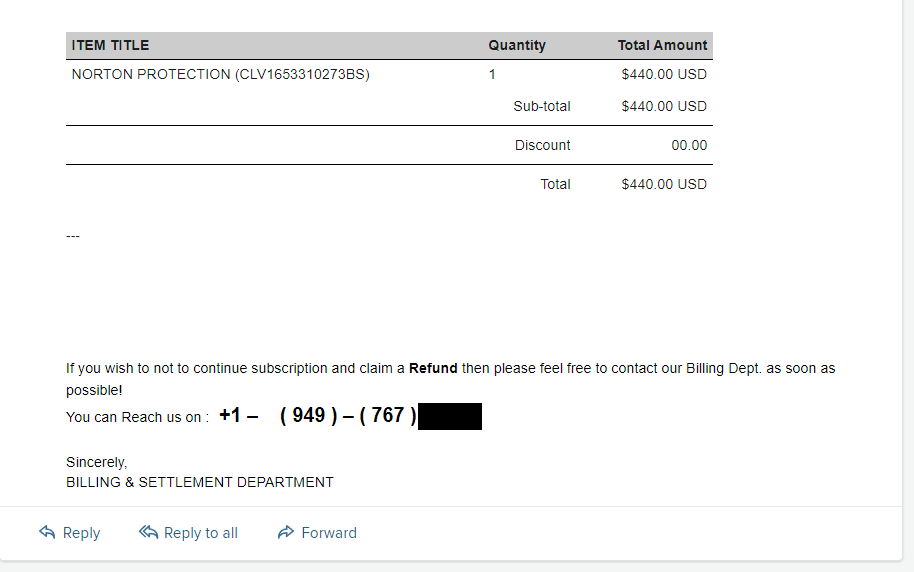Click the Forward arrow icon

tap(286, 533)
